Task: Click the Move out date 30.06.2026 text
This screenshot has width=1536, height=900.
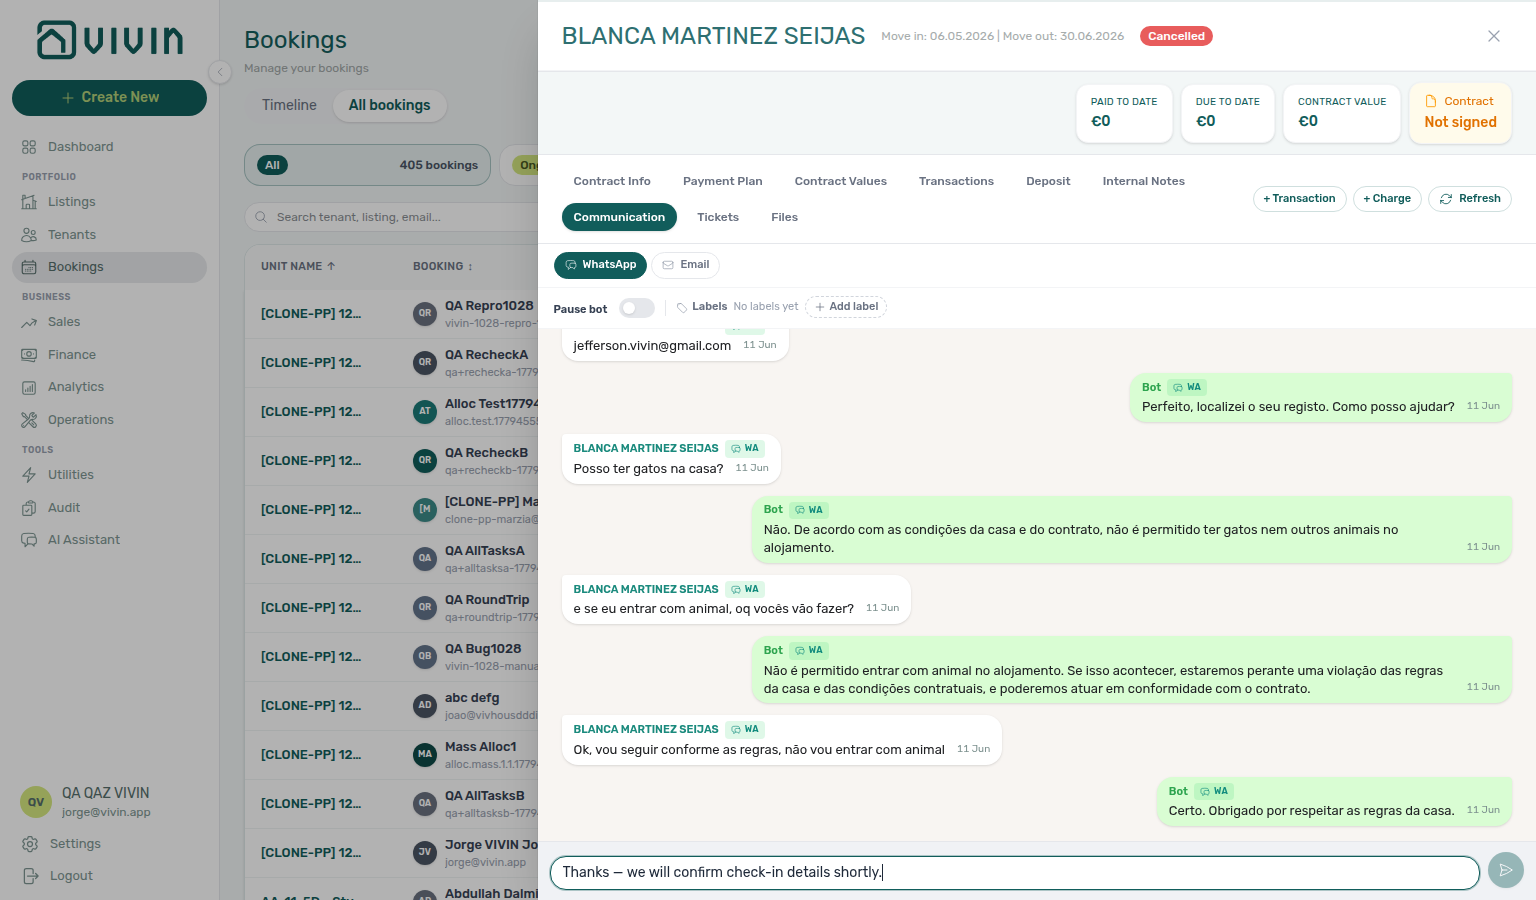Action: coord(1064,36)
